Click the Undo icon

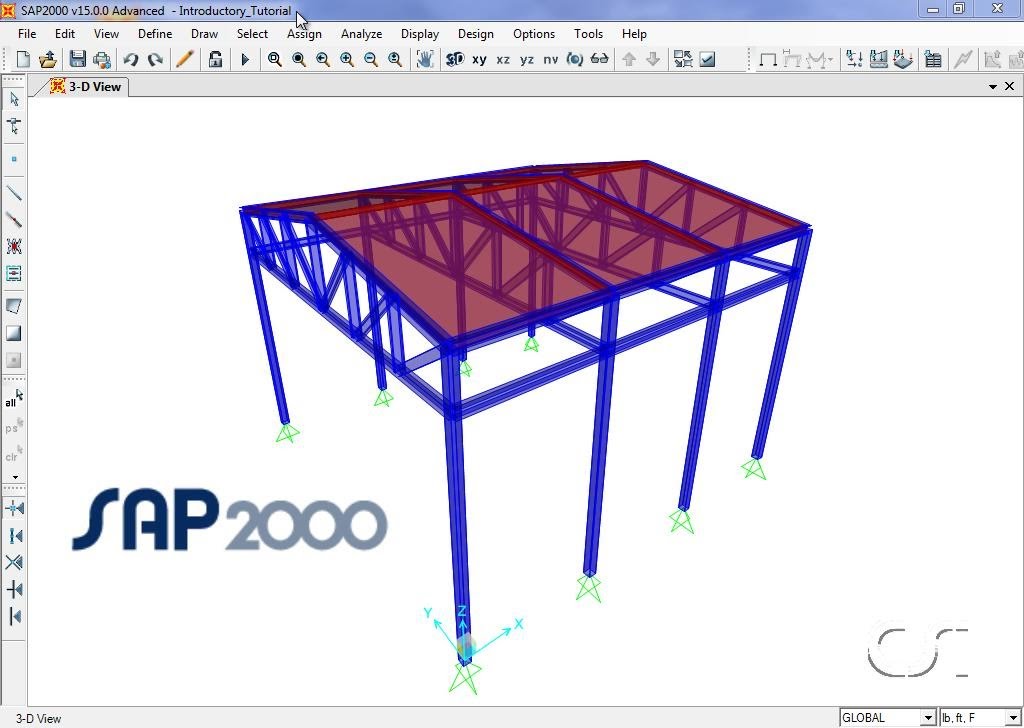click(130, 59)
